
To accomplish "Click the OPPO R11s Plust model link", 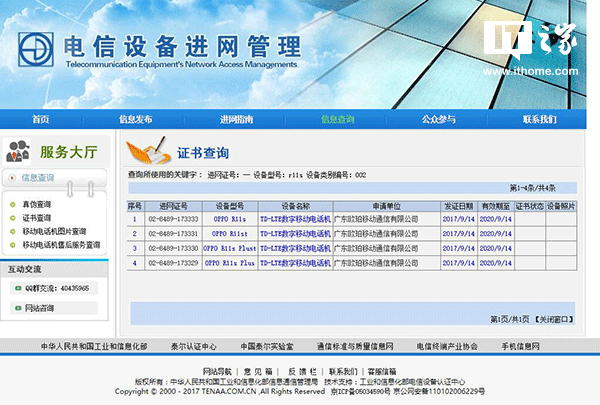I will coord(230,247).
